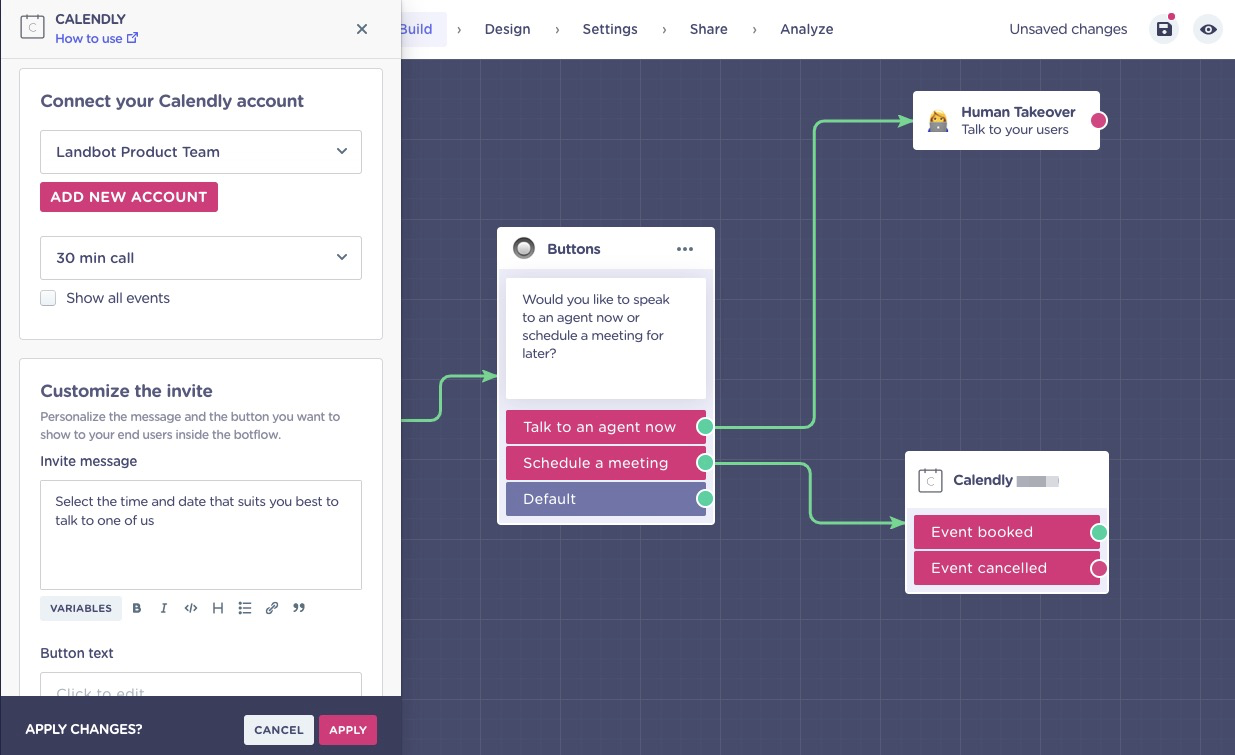Open the Buttons block three-dot menu
Viewport: 1235px width, 755px height.
click(685, 249)
